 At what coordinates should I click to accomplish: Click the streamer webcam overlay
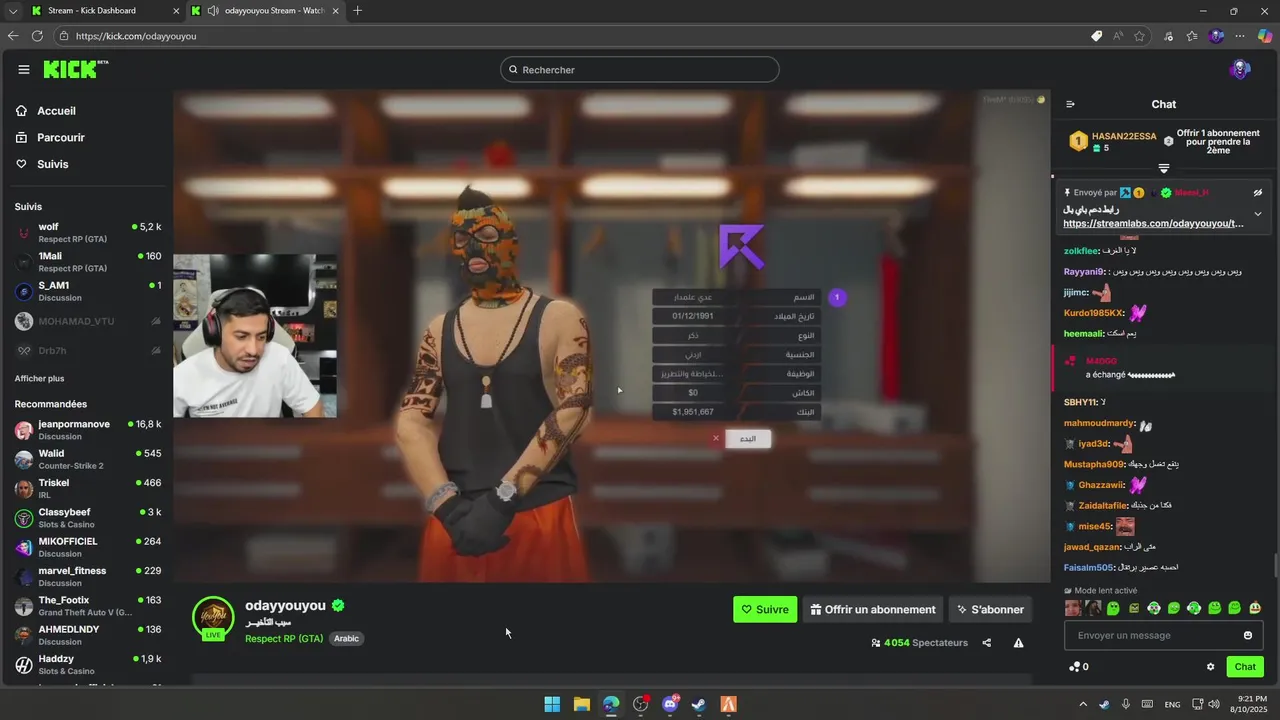coord(255,336)
